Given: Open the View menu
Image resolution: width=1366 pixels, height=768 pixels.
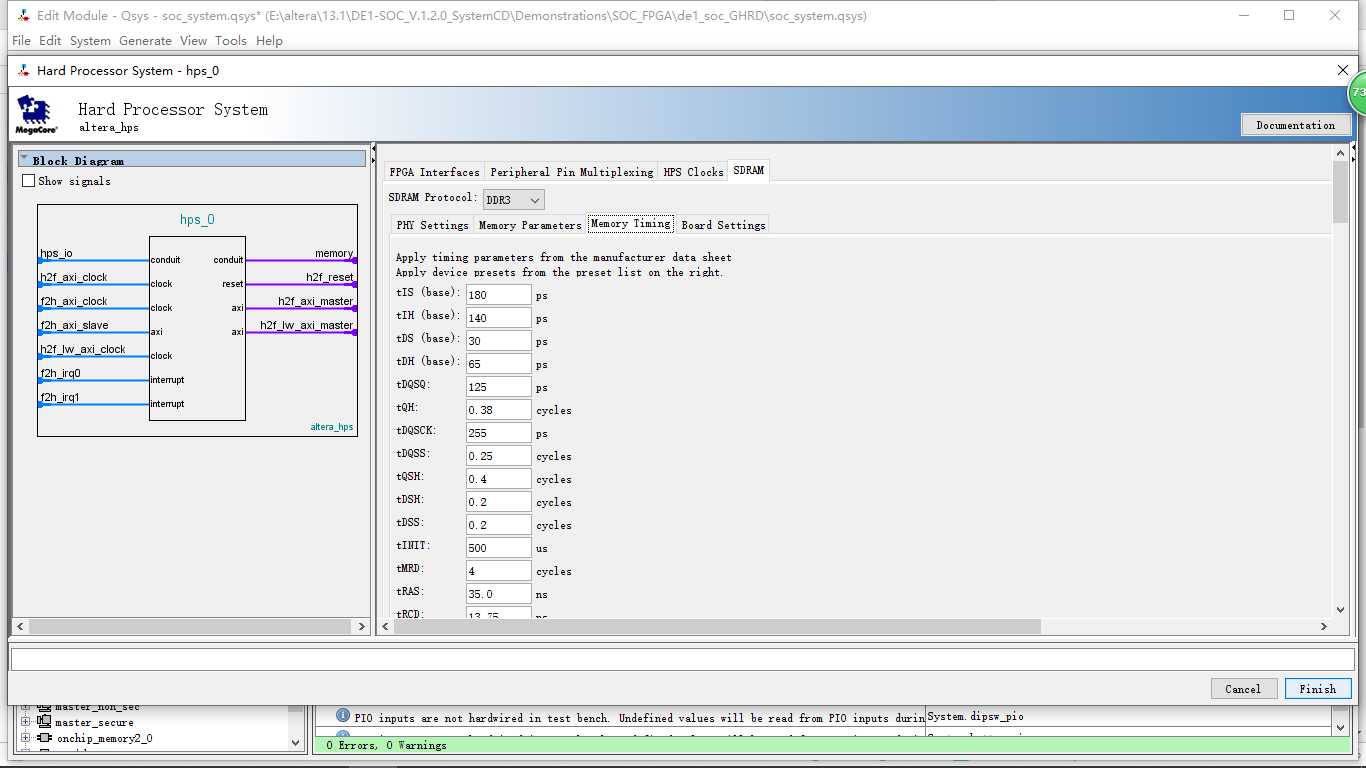Looking at the screenshot, I should point(193,41).
